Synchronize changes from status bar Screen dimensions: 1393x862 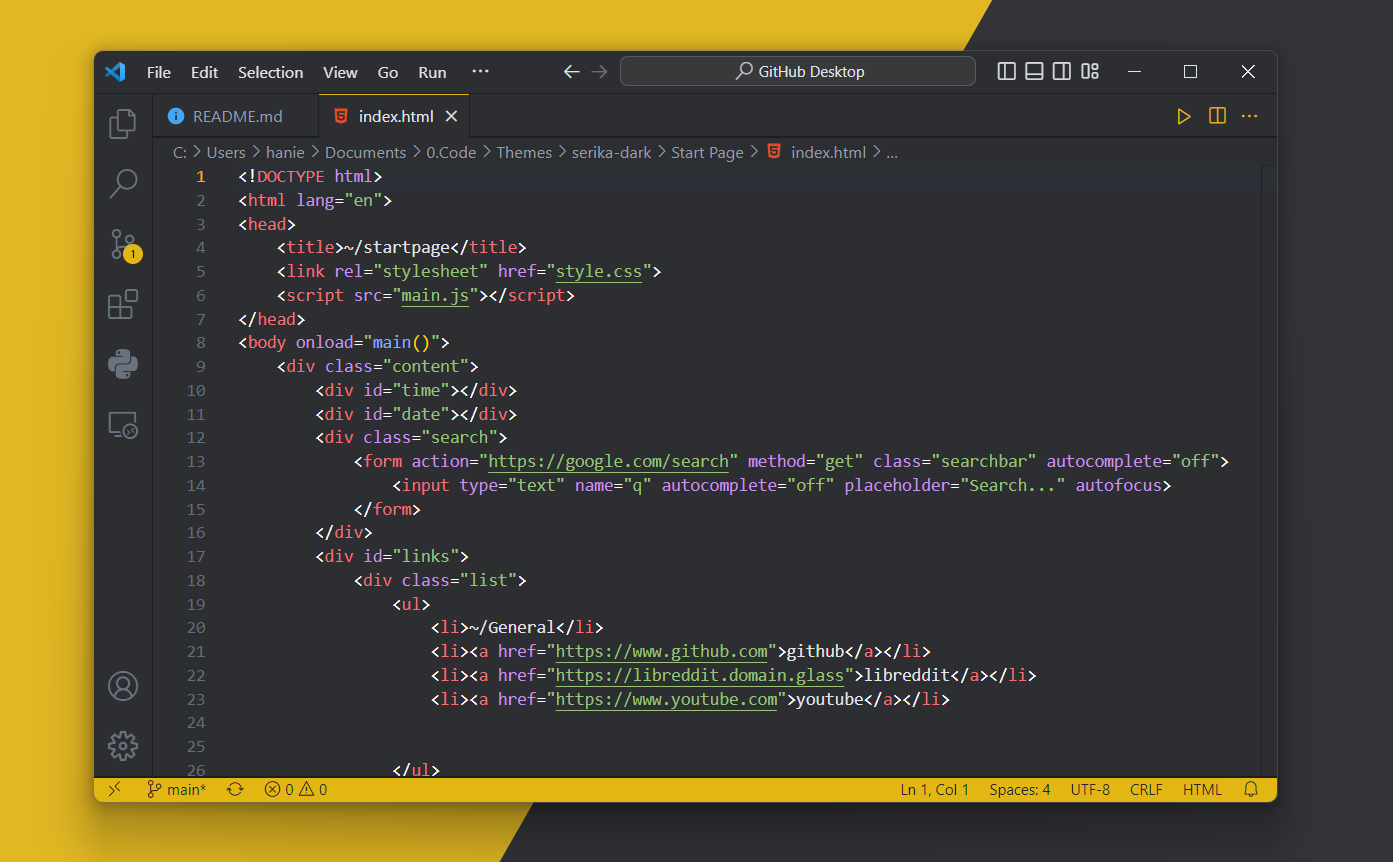point(235,789)
